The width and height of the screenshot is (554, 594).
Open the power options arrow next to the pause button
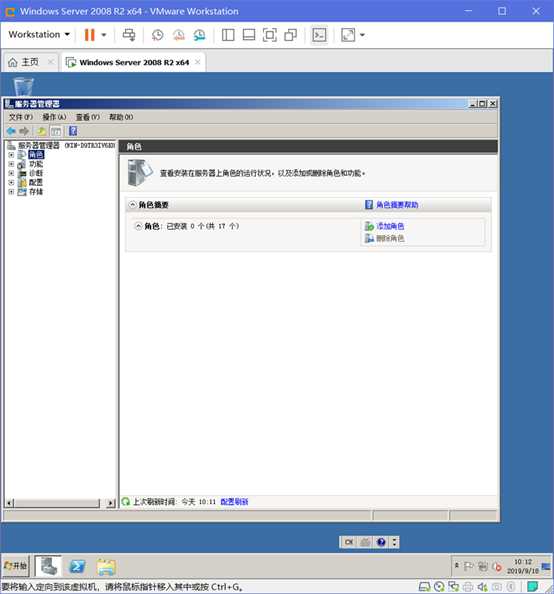[x=104, y=35]
